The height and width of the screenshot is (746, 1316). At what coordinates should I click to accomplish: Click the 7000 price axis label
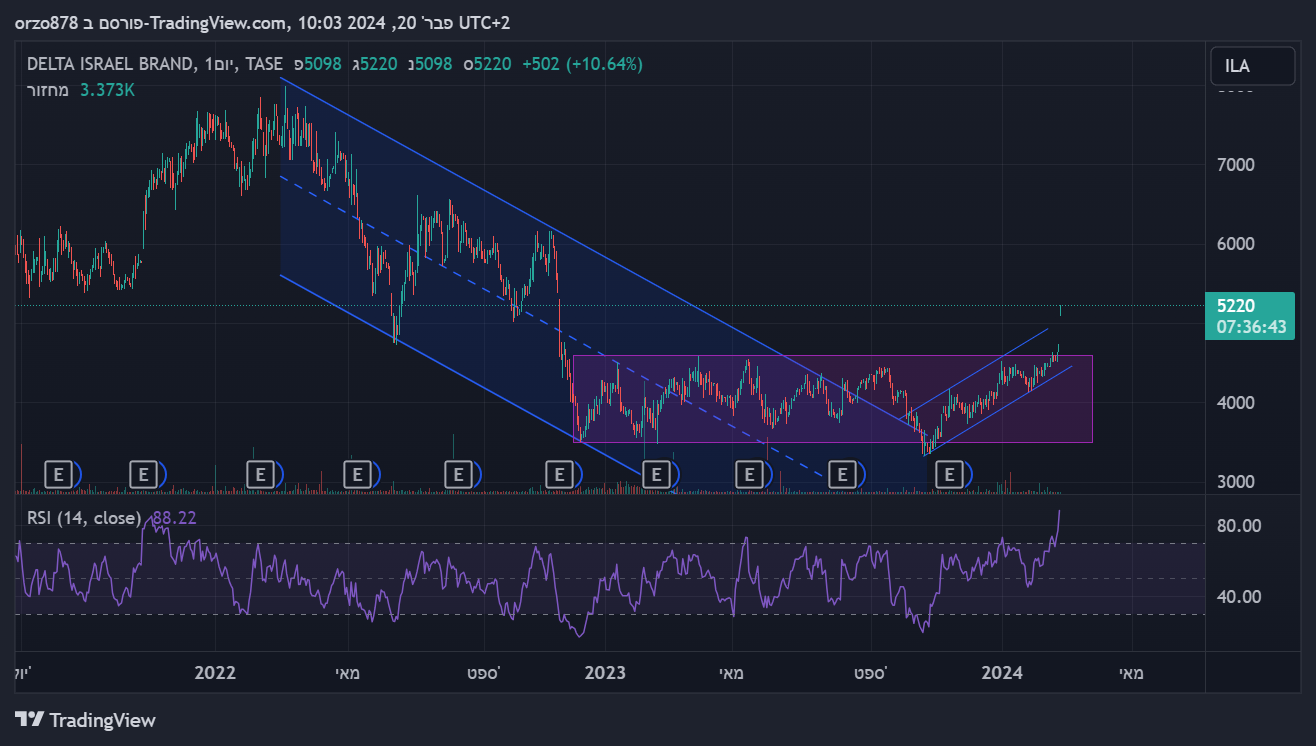click(x=1235, y=164)
